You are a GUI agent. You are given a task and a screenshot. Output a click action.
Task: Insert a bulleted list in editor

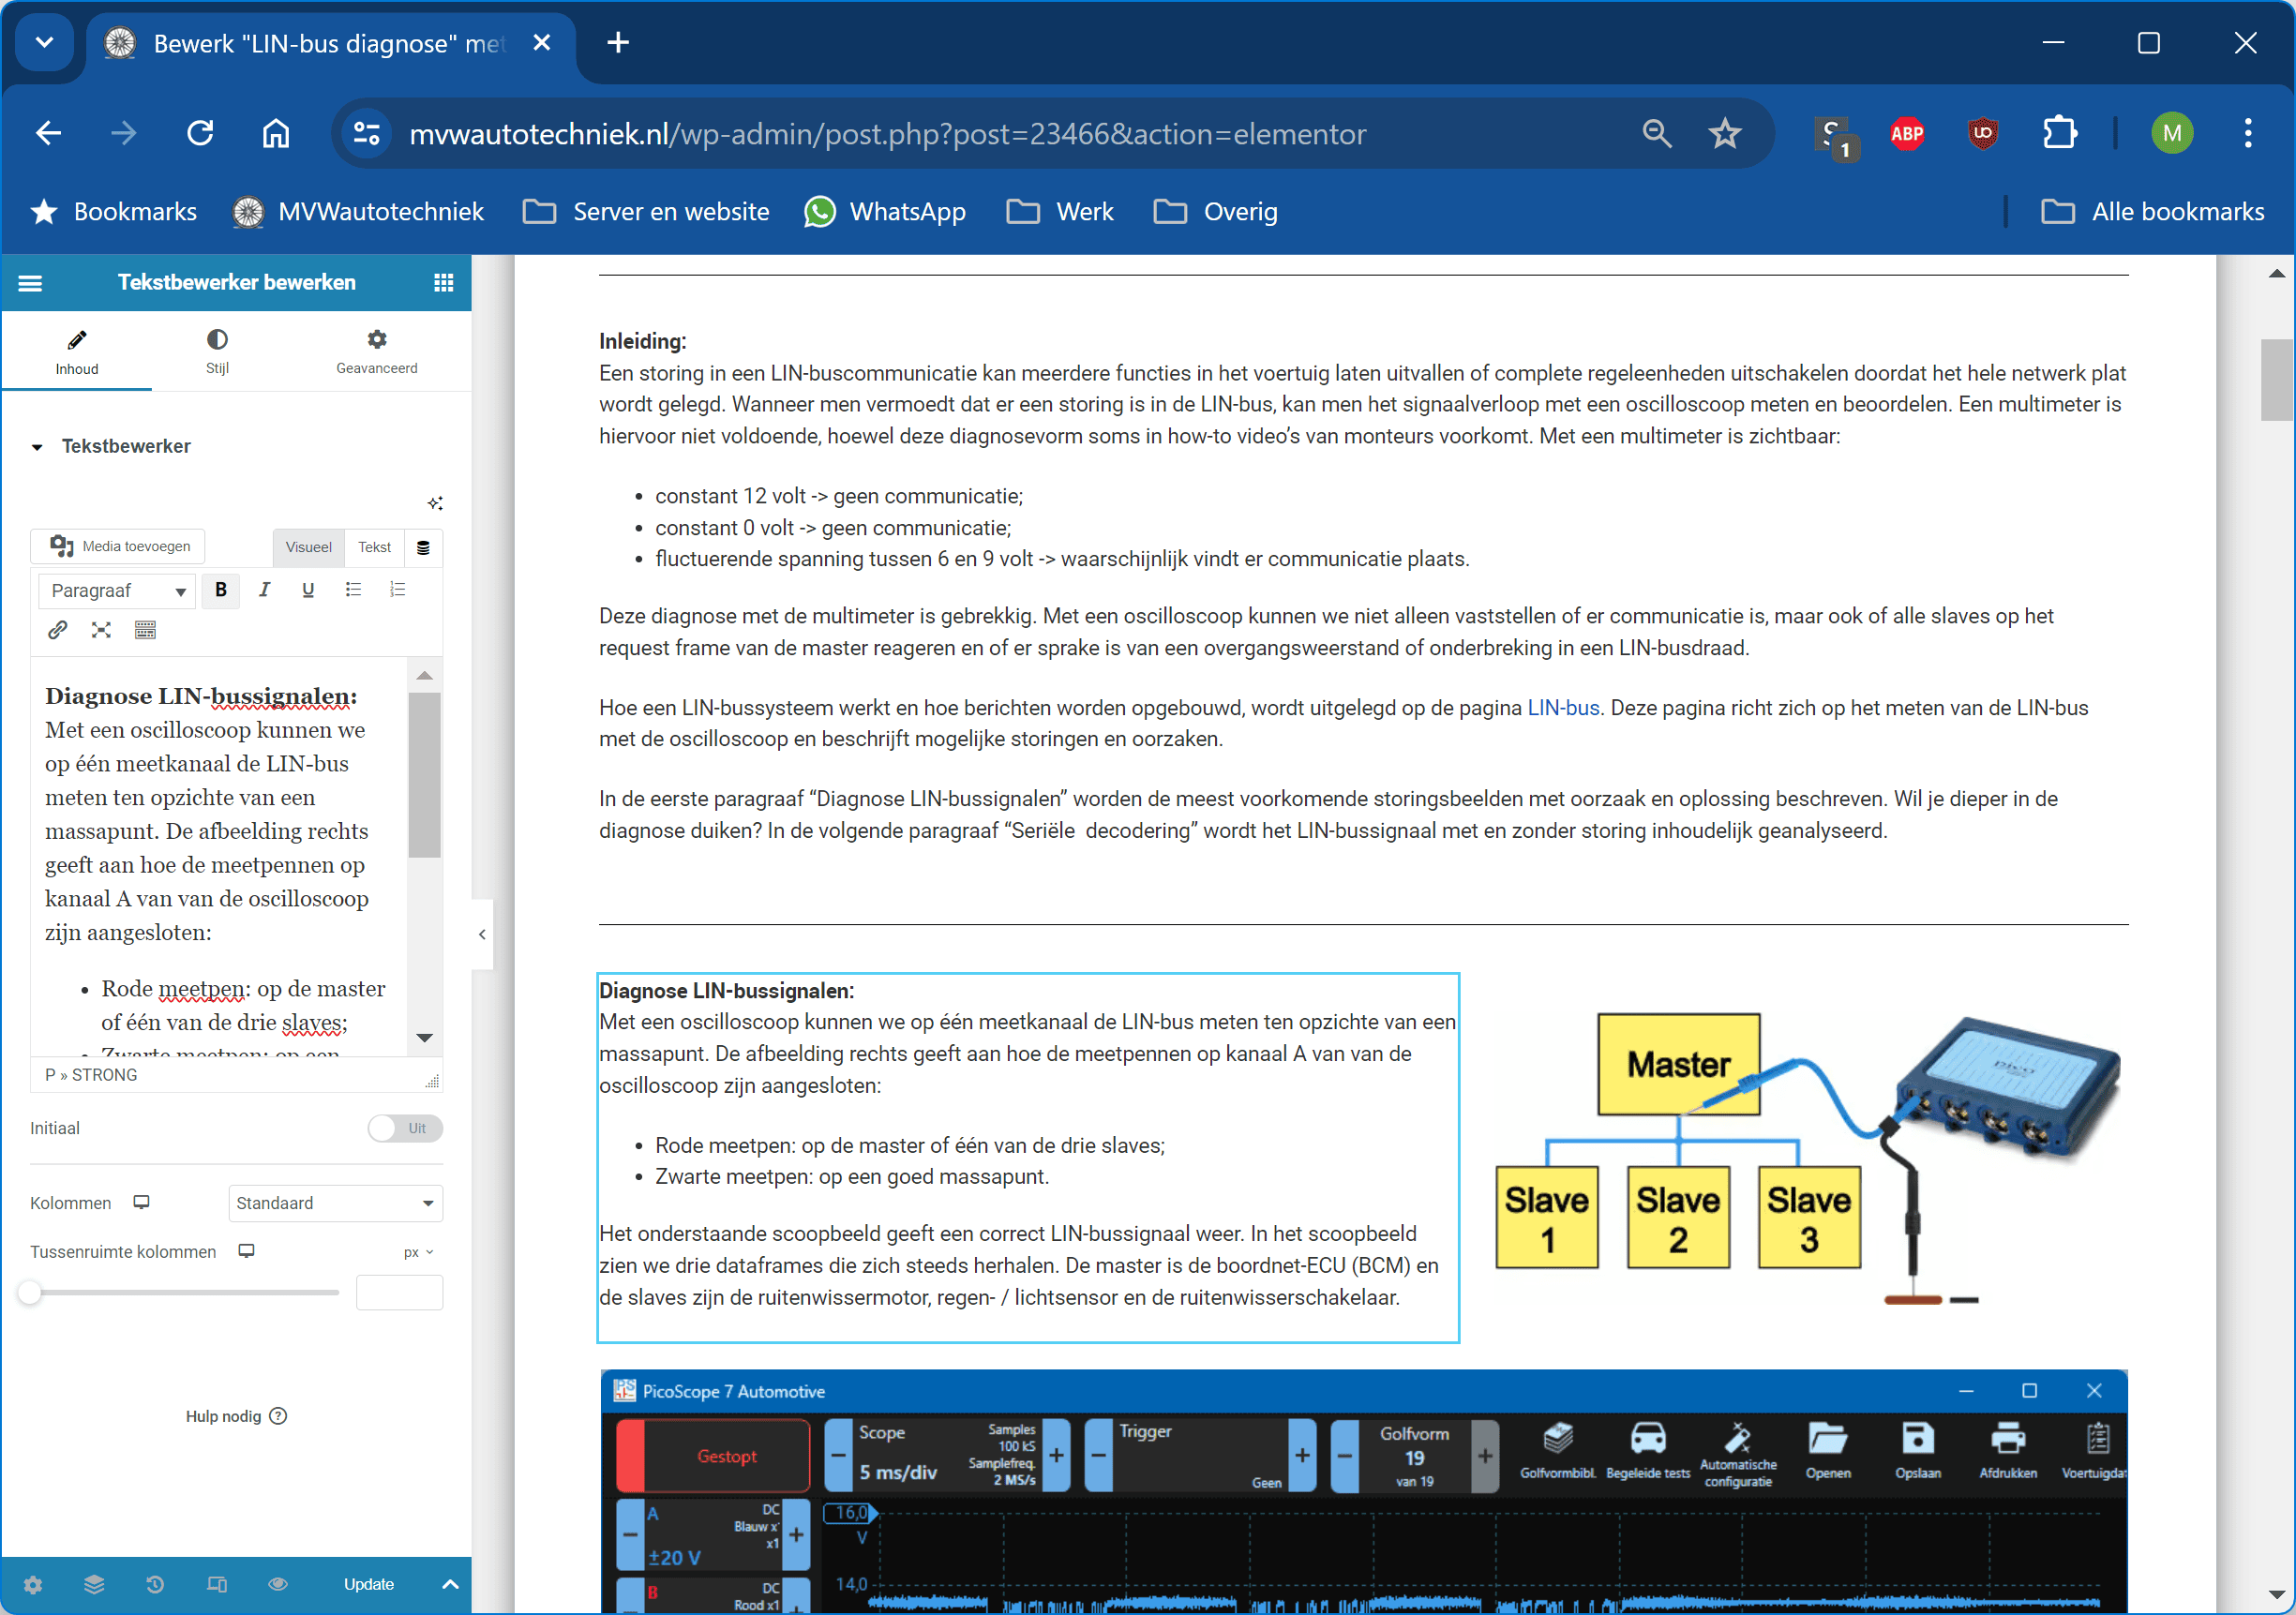353,590
